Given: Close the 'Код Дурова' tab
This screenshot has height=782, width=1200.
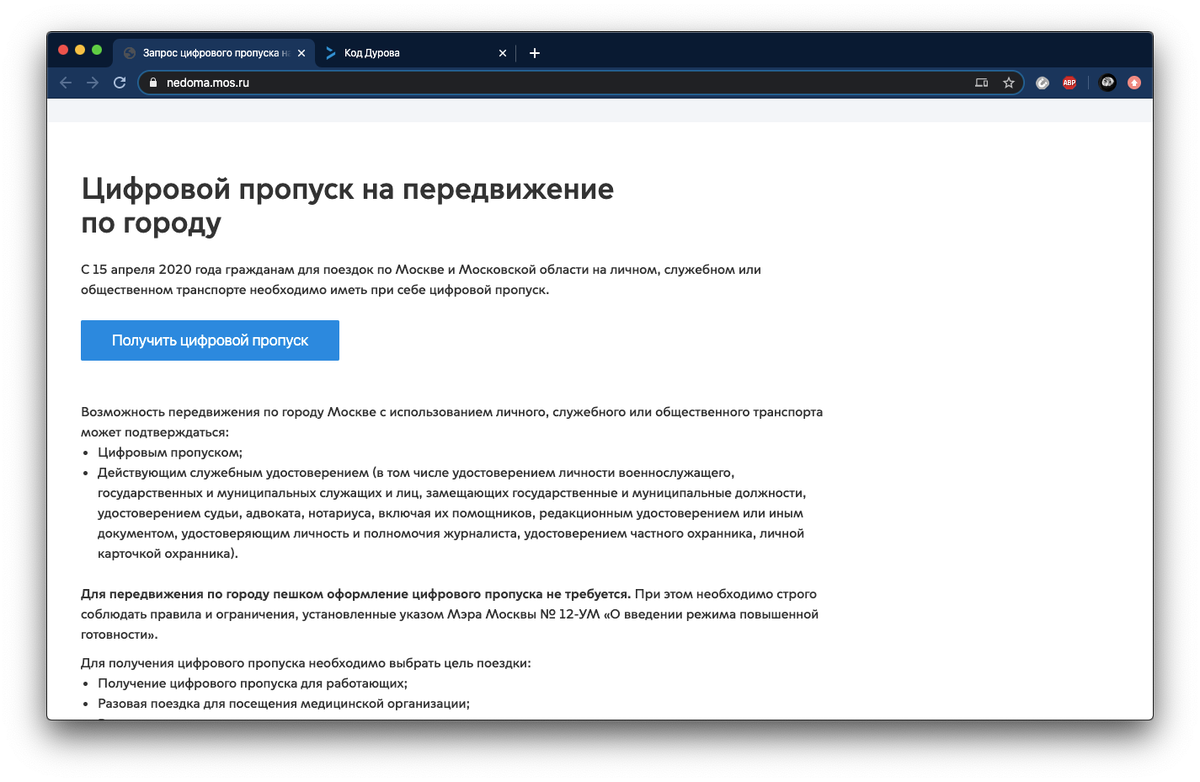Looking at the screenshot, I should coord(503,53).
